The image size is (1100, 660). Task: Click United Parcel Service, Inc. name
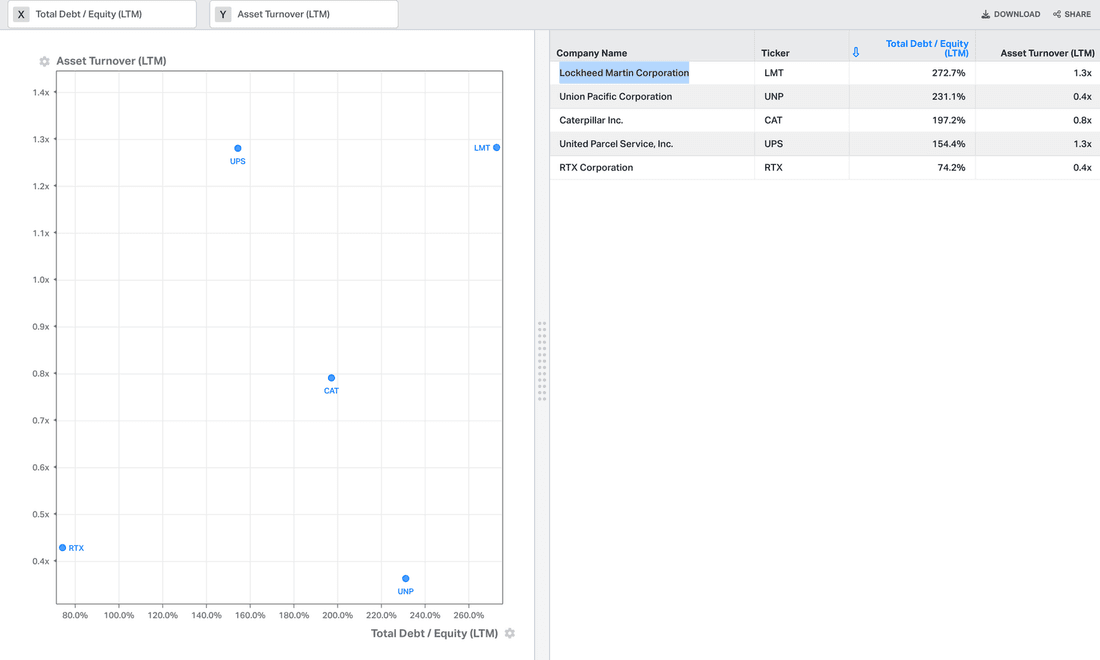[616, 144]
